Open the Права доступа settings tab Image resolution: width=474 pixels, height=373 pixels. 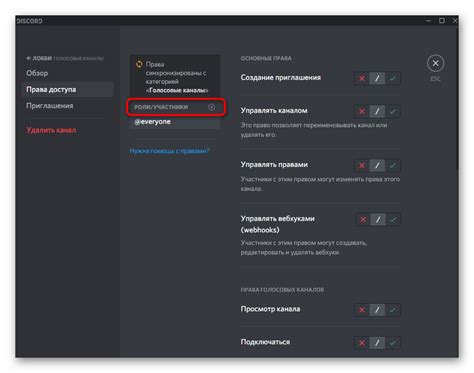pyautogui.click(x=68, y=89)
